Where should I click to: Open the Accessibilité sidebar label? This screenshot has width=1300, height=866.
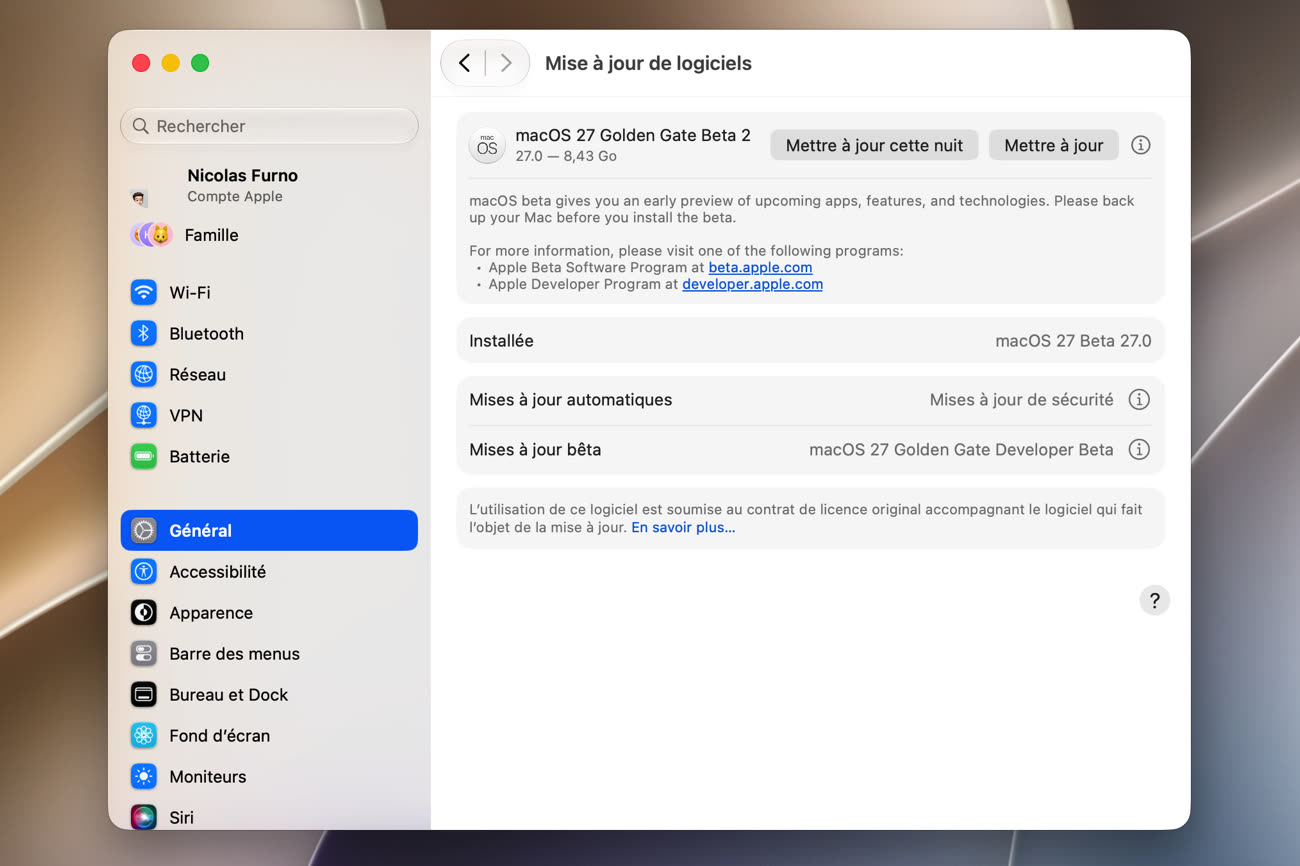tap(218, 571)
